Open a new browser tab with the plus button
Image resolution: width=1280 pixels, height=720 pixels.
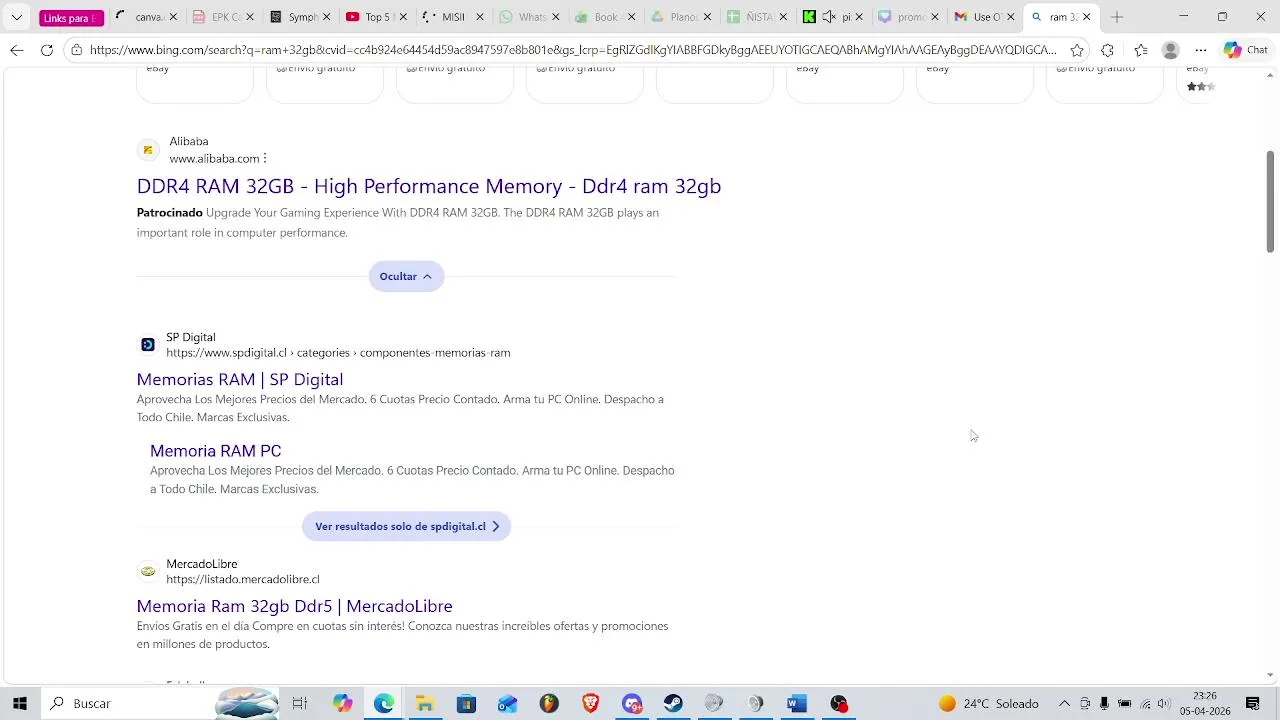(1117, 17)
